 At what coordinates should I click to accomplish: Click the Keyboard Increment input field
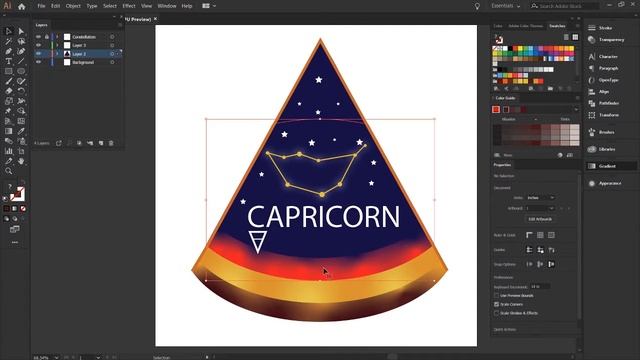pyautogui.click(x=540, y=287)
